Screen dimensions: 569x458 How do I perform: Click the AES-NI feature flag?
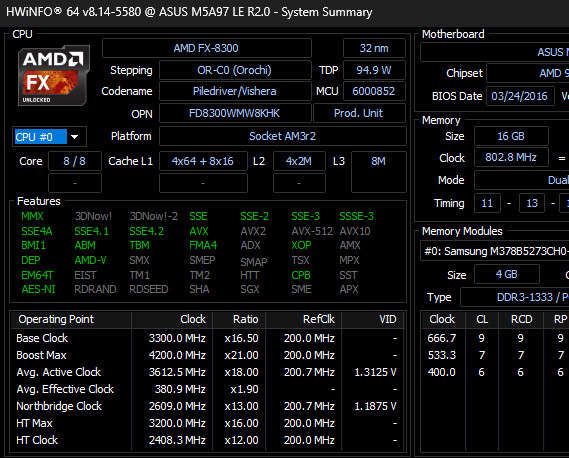[38, 289]
